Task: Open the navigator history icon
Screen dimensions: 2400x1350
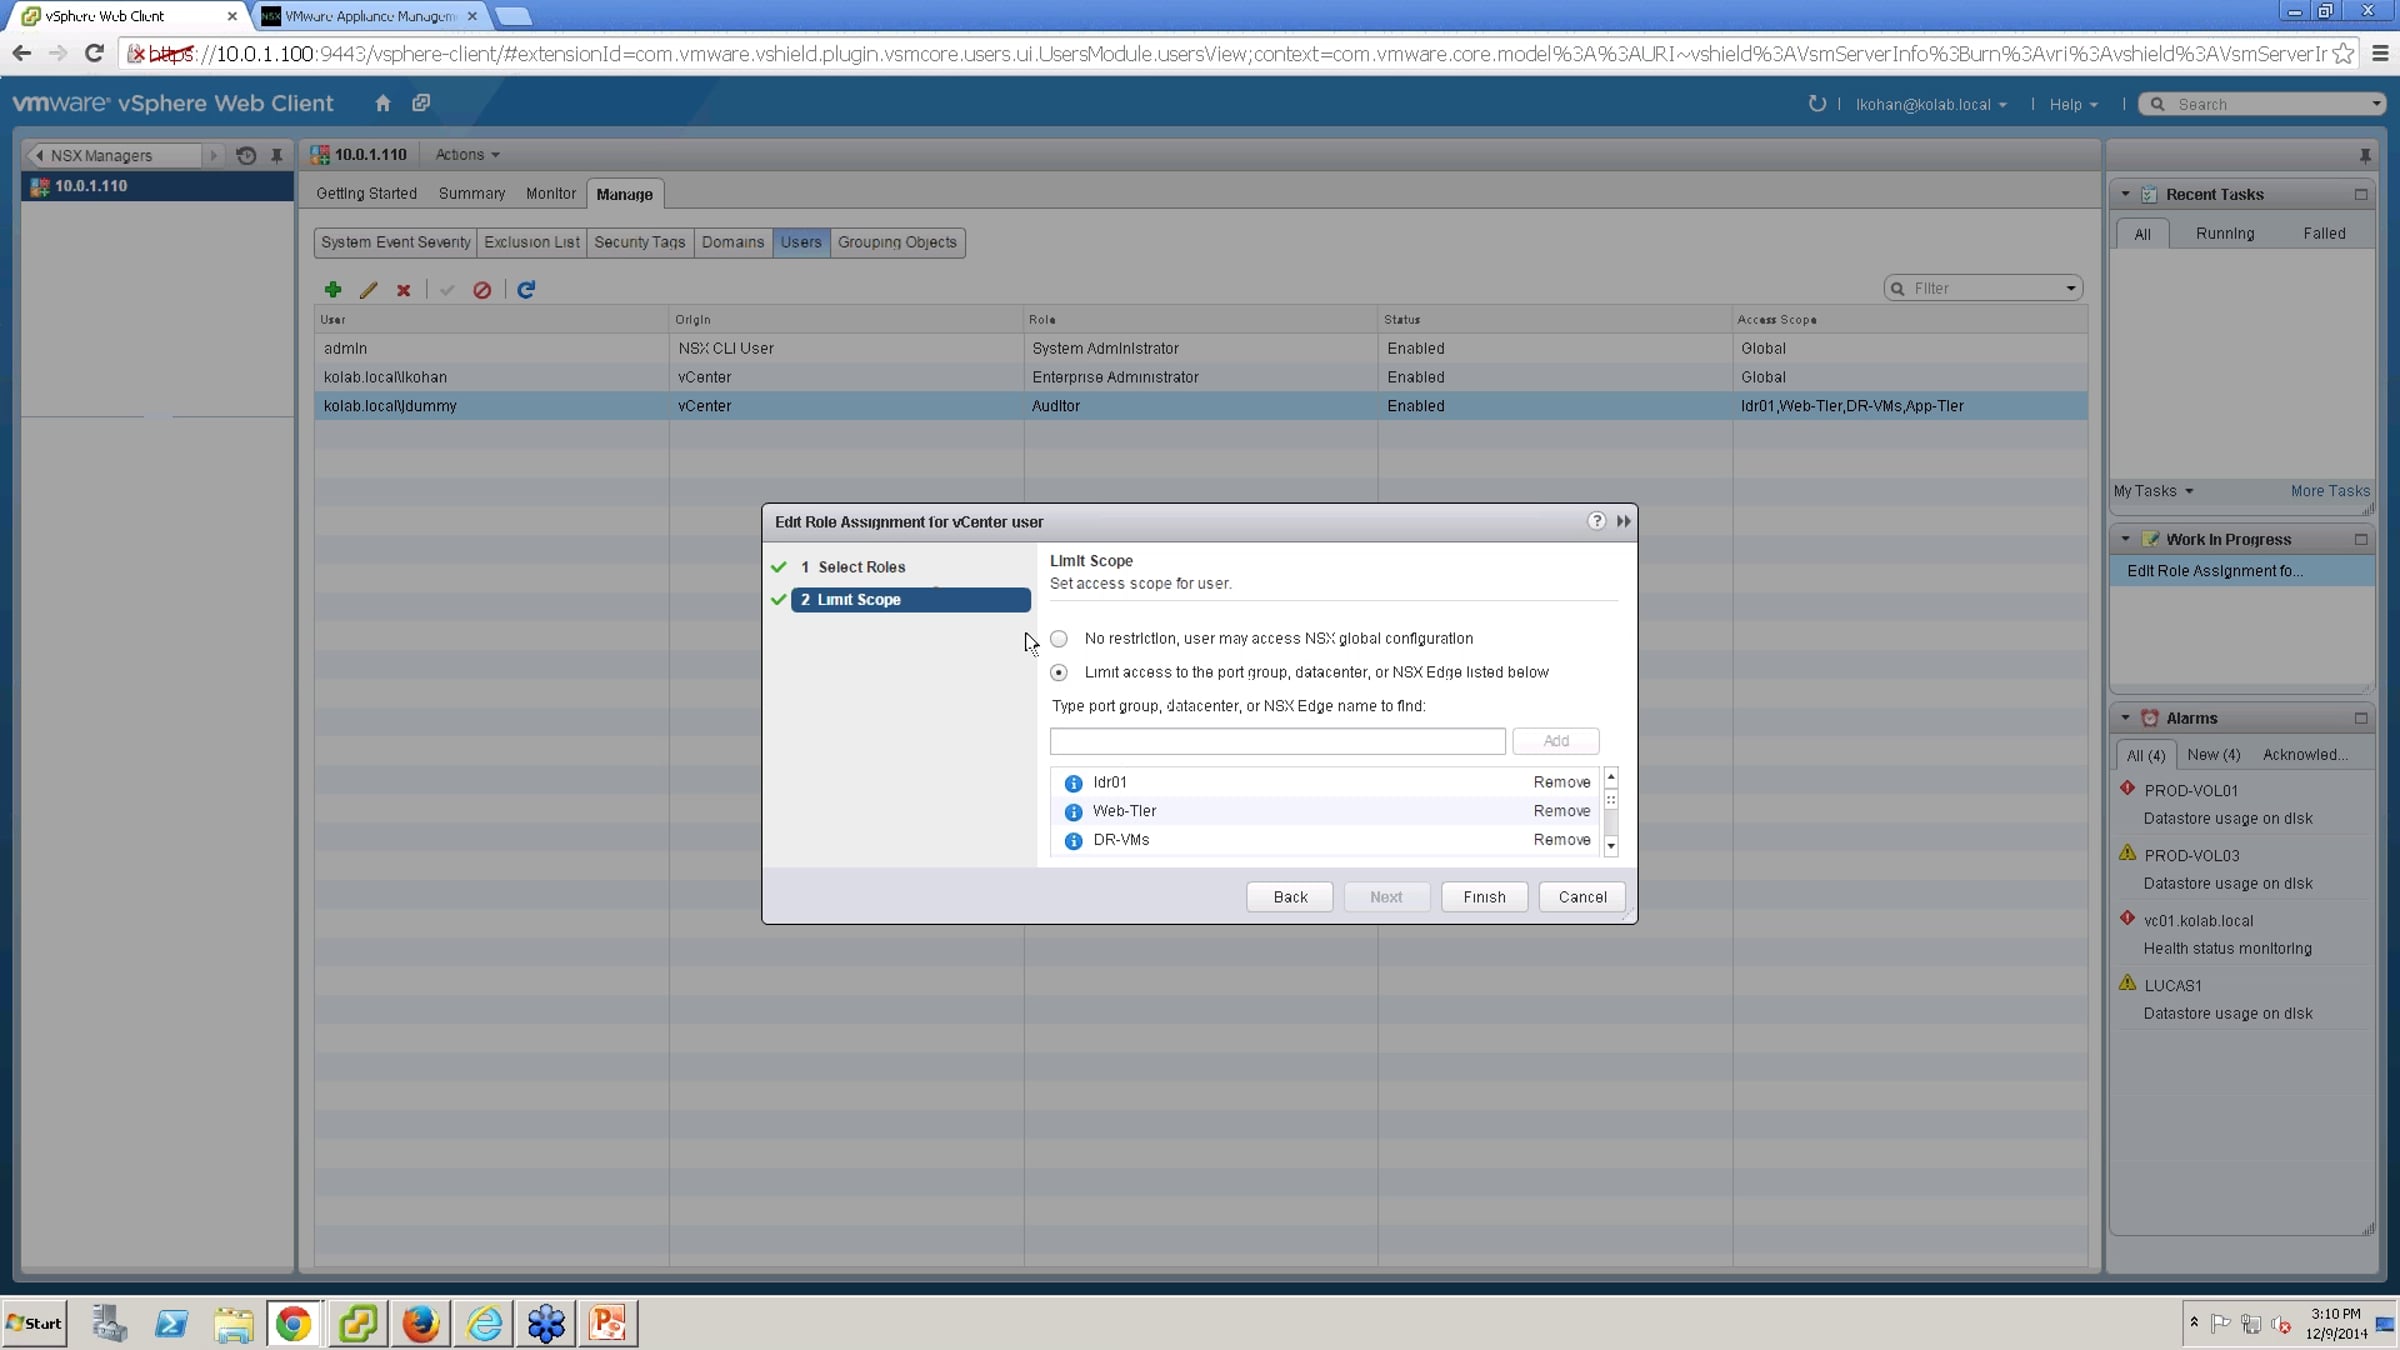Action: tap(246, 155)
